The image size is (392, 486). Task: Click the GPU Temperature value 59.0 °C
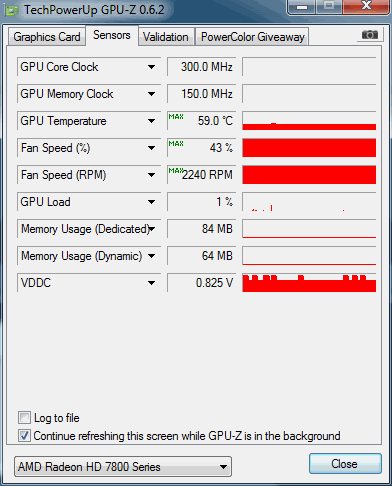tap(215, 121)
